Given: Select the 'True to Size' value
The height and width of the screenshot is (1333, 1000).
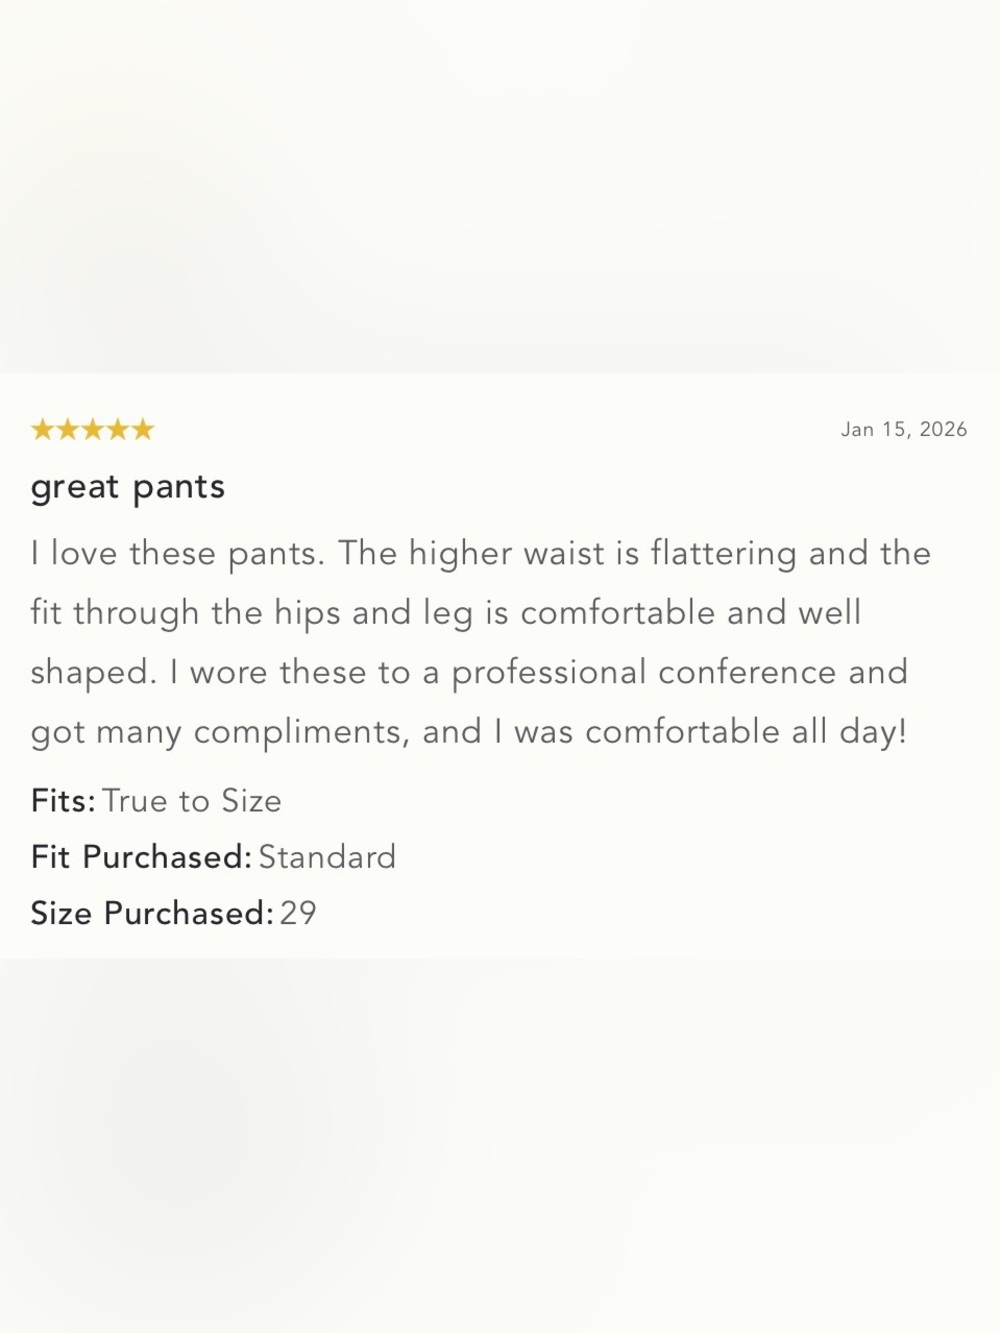Looking at the screenshot, I should [x=192, y=801].
